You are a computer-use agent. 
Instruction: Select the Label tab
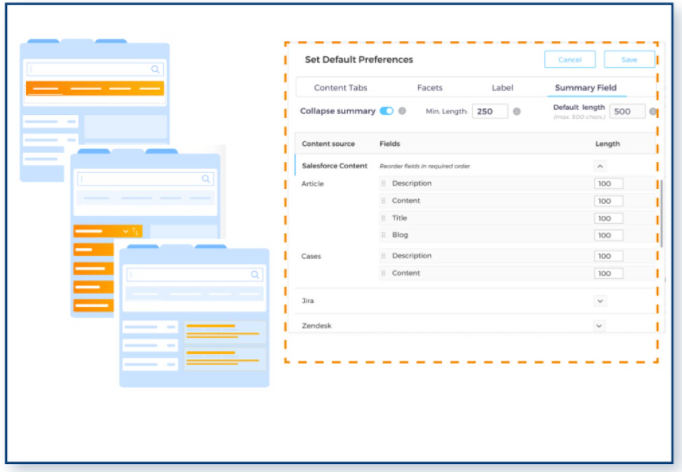point(503,88)
